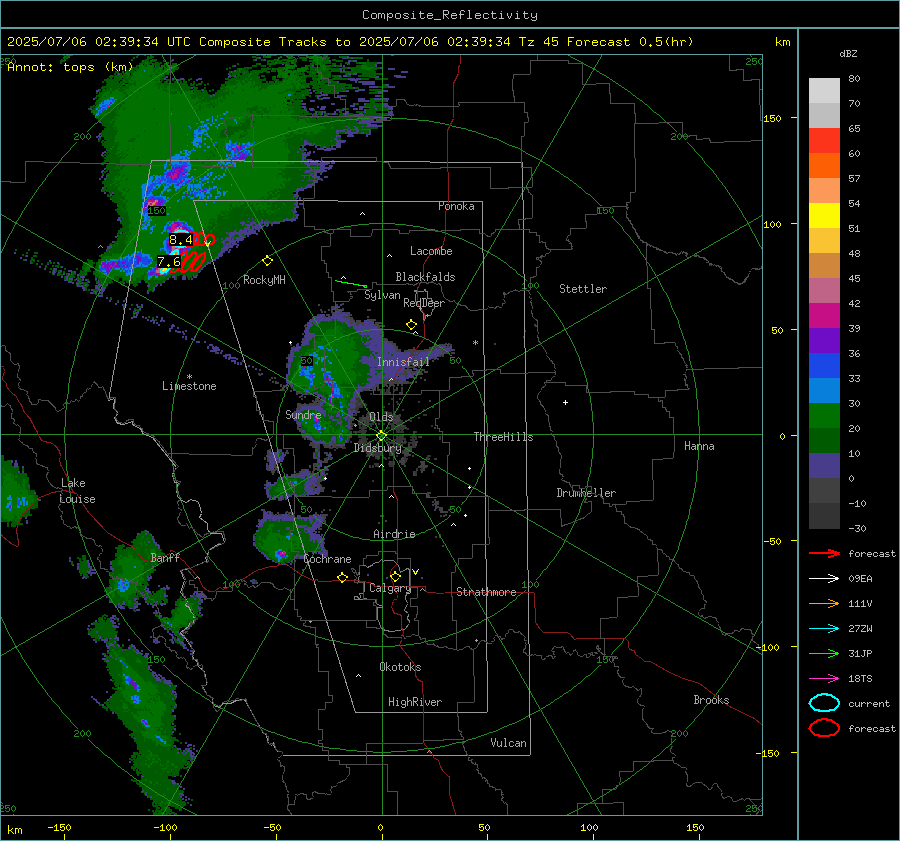900x841 pixels.
Task: Click the Olds label
Action: coord(381,417)
